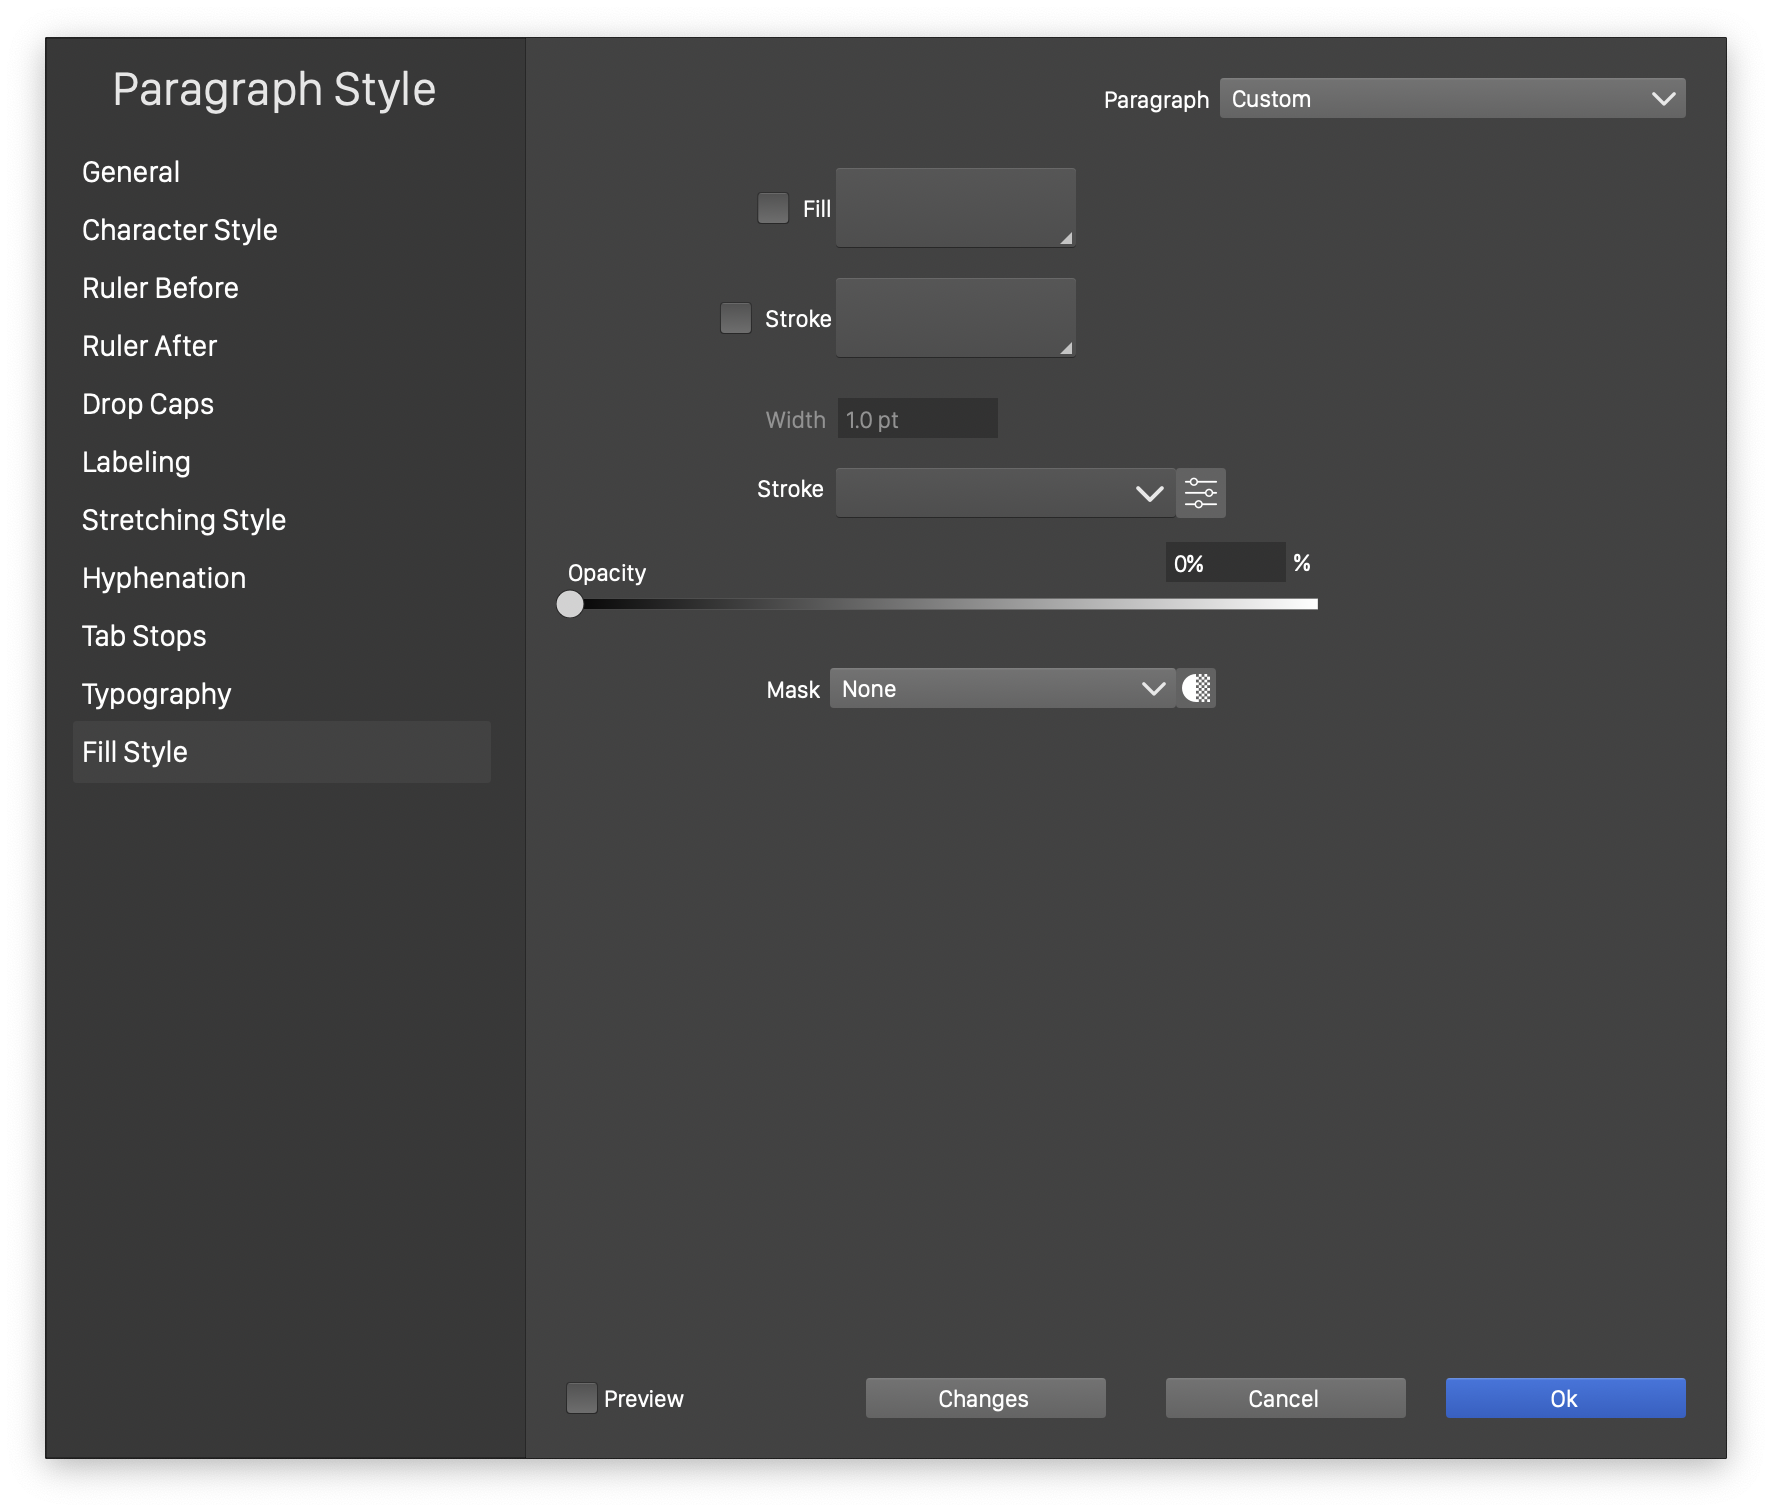Open the Paragraph Custom dropdown
This screenshot has width=1772, height=1512.
[1452, 98]
